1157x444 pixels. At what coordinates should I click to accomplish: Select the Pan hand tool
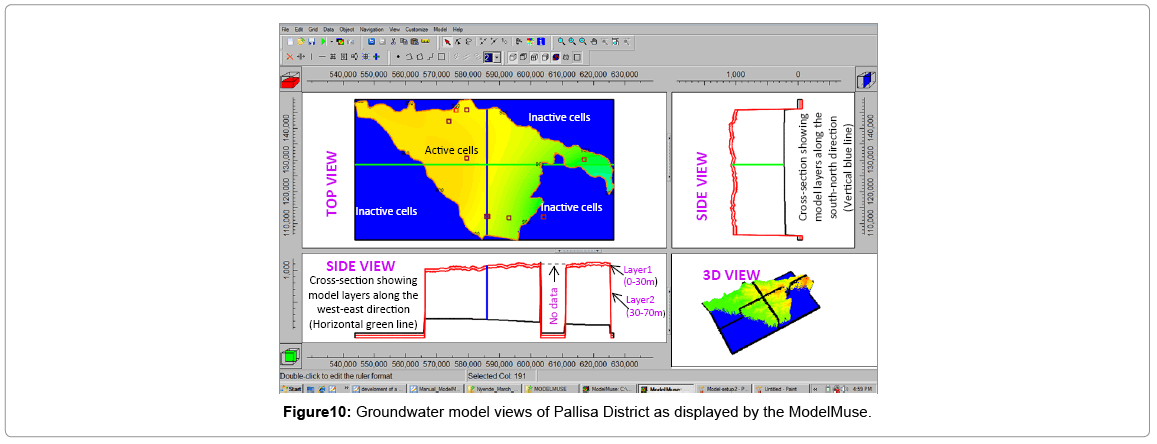click(x=594, y=42)
